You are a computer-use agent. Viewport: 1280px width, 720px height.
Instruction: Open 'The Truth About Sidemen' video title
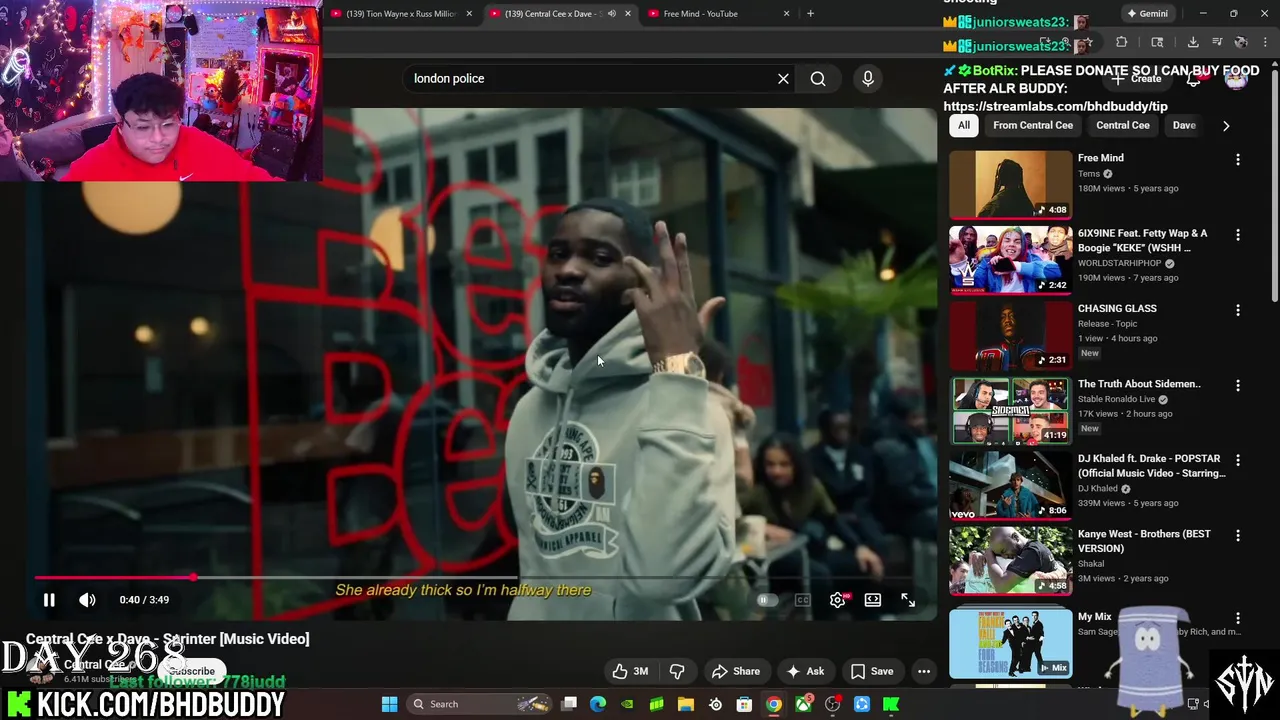tap(1139, 384)
